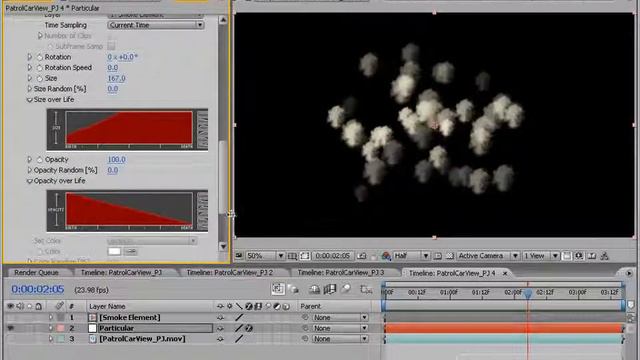Screen dimensions: 640x360
Task: Expand the Opacity Random [%] property
Action: [29, 170]
